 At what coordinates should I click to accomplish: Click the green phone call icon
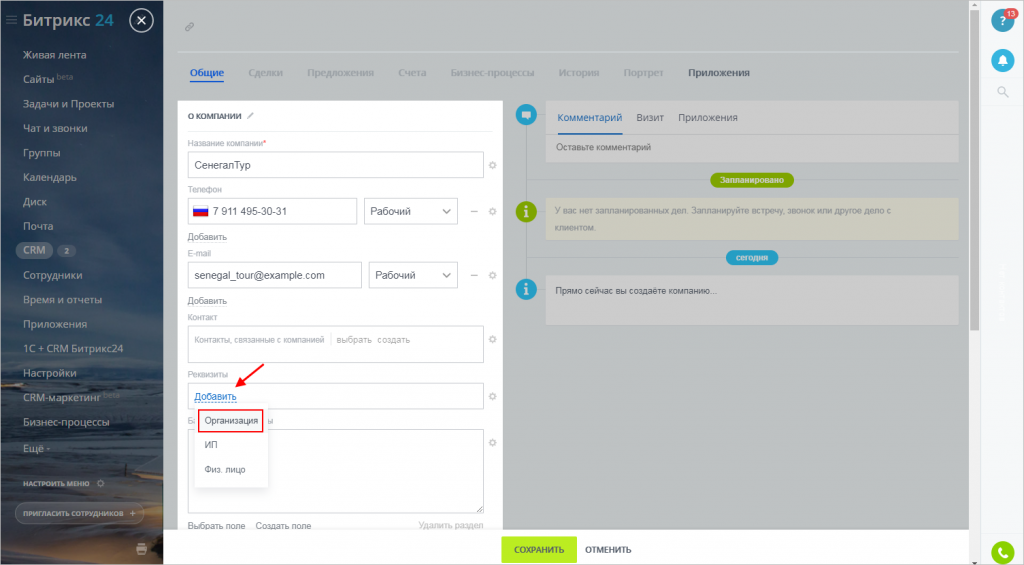(x=1002, y=551)
